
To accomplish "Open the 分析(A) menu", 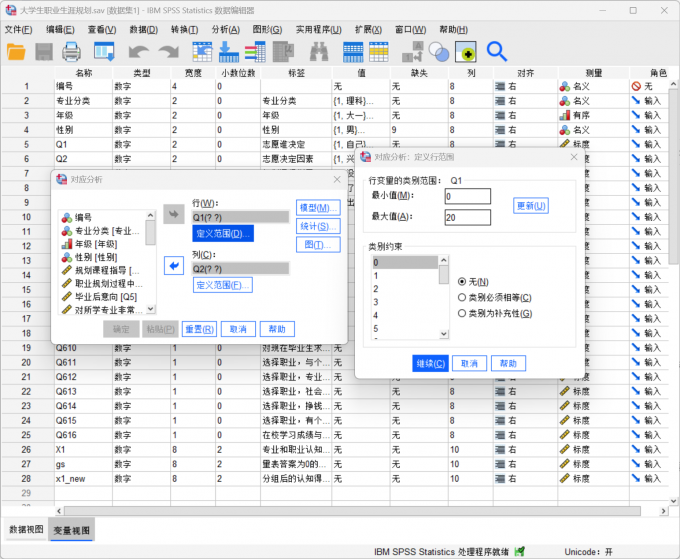I will click(226, 29).
